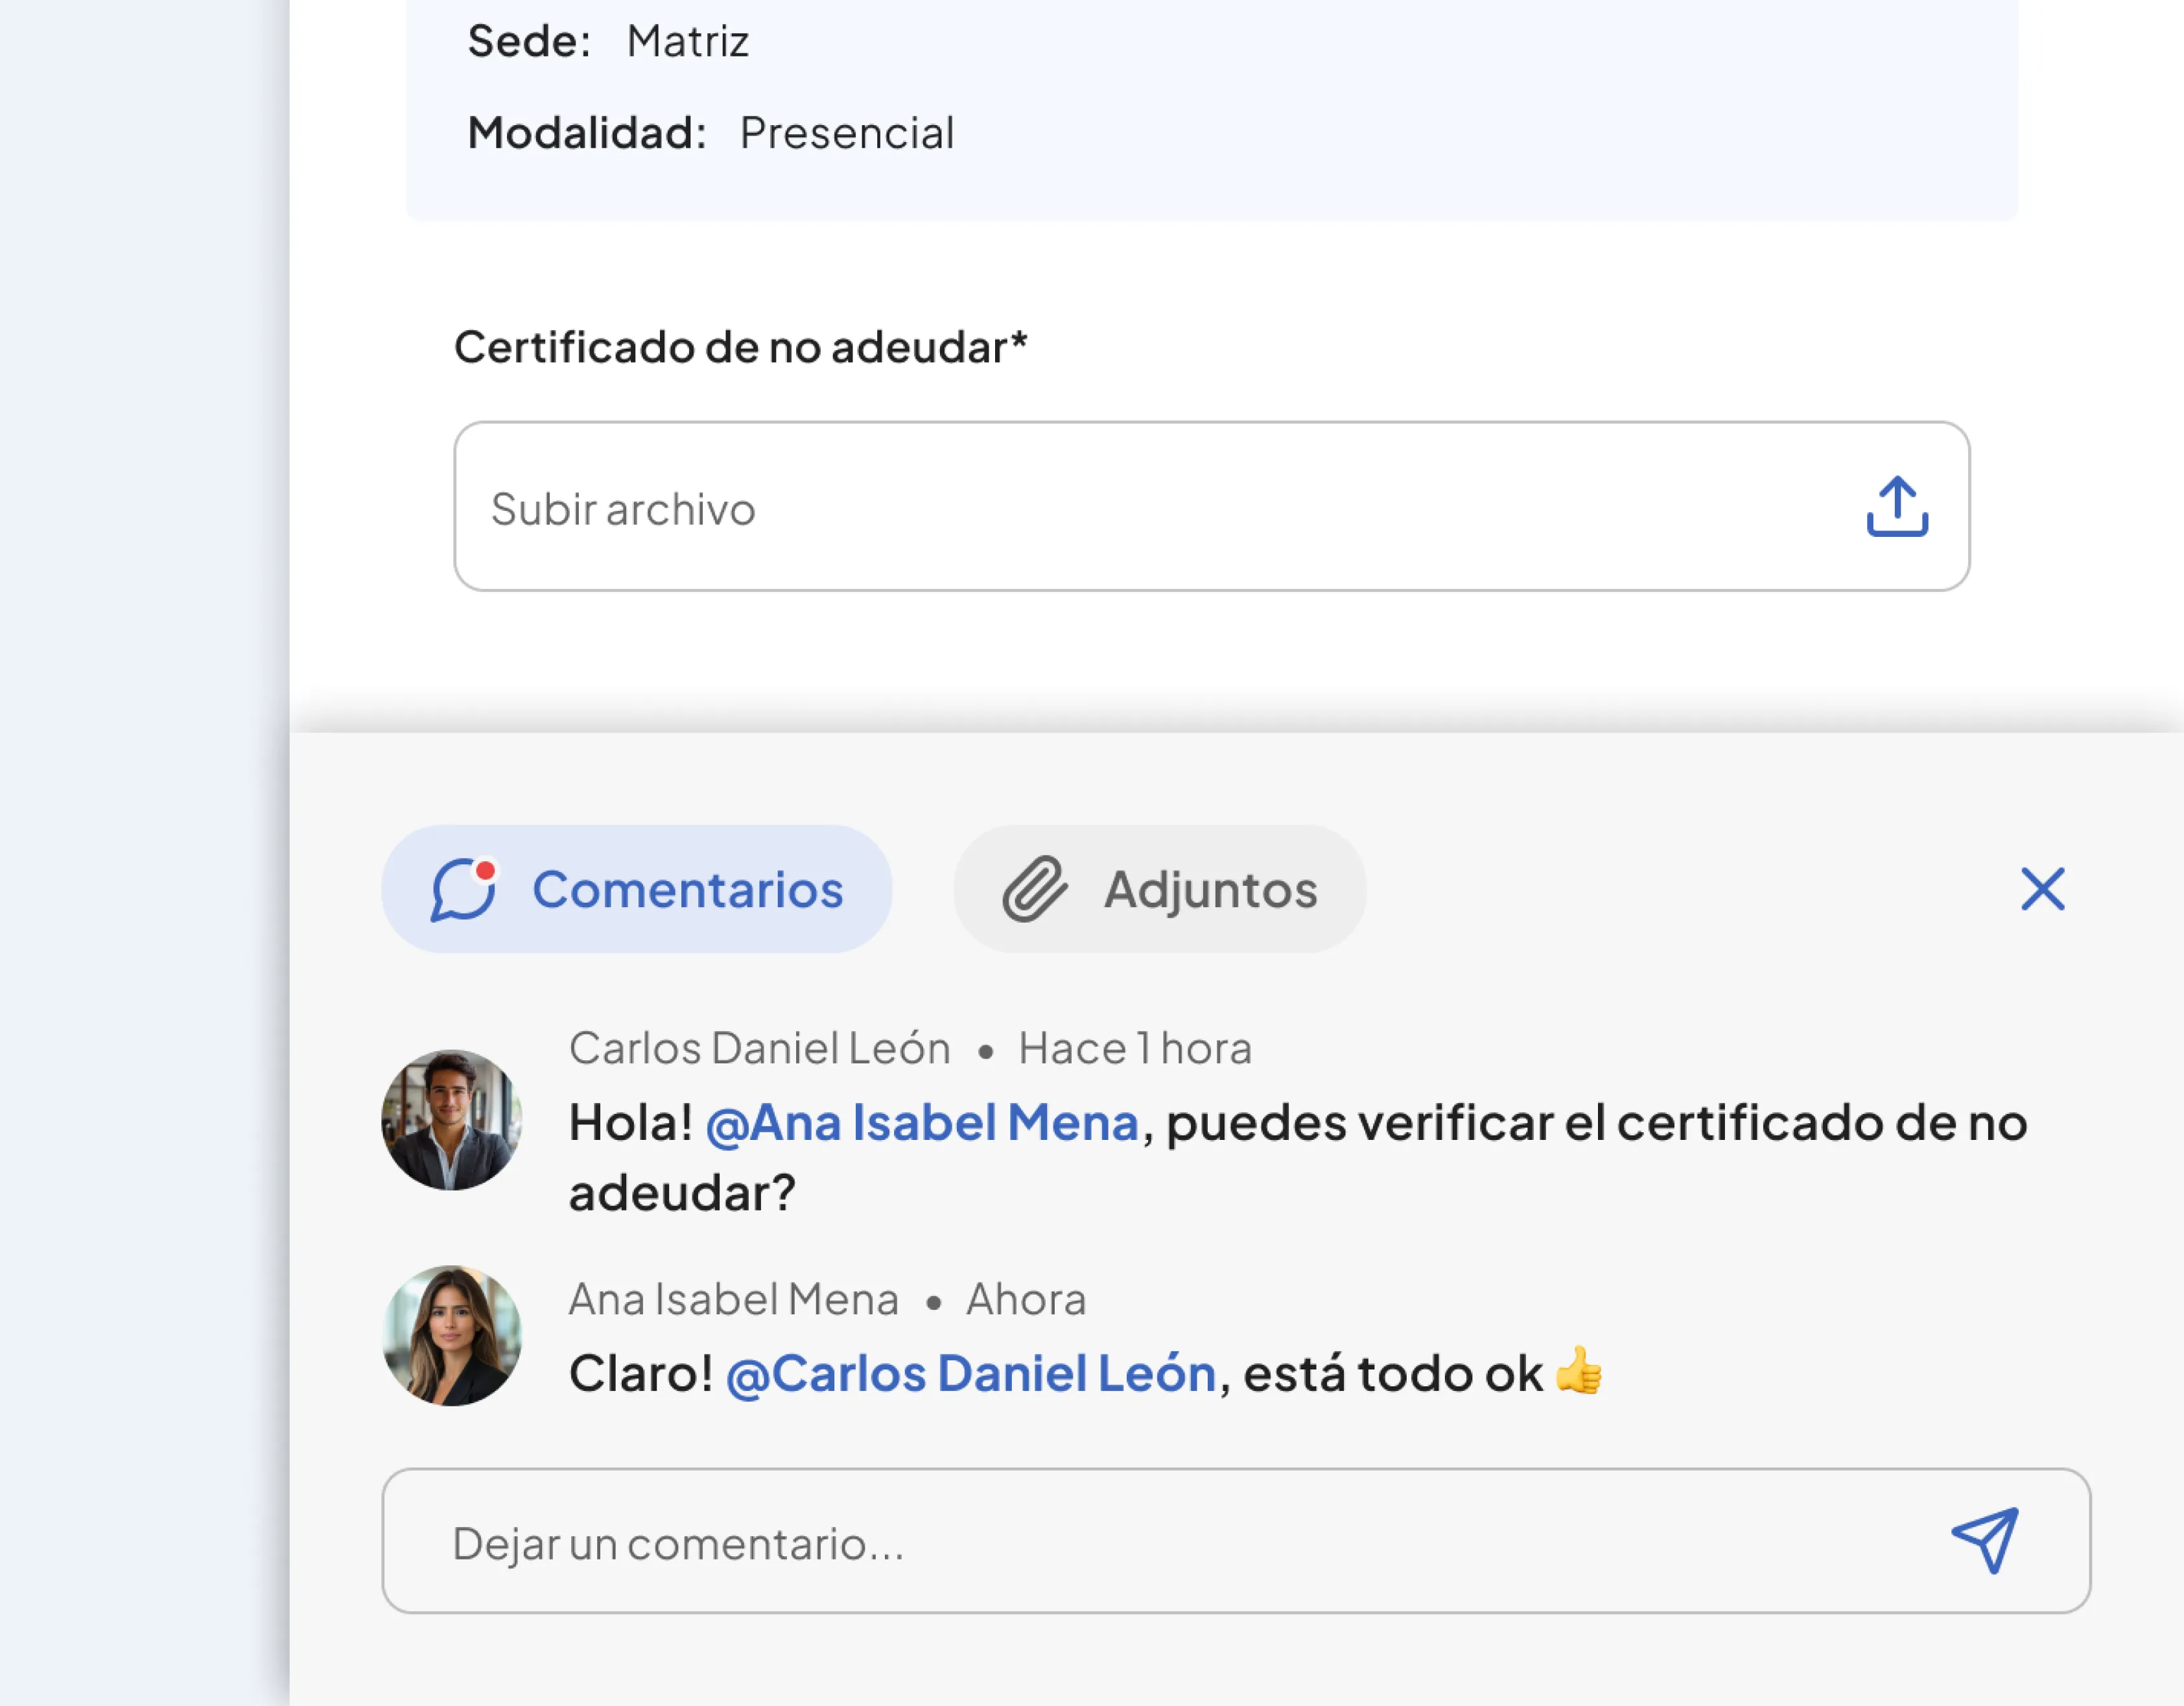Click the Carlos Daniel León author name
Screen dimensions: 2184x1706
point(759,1049)
